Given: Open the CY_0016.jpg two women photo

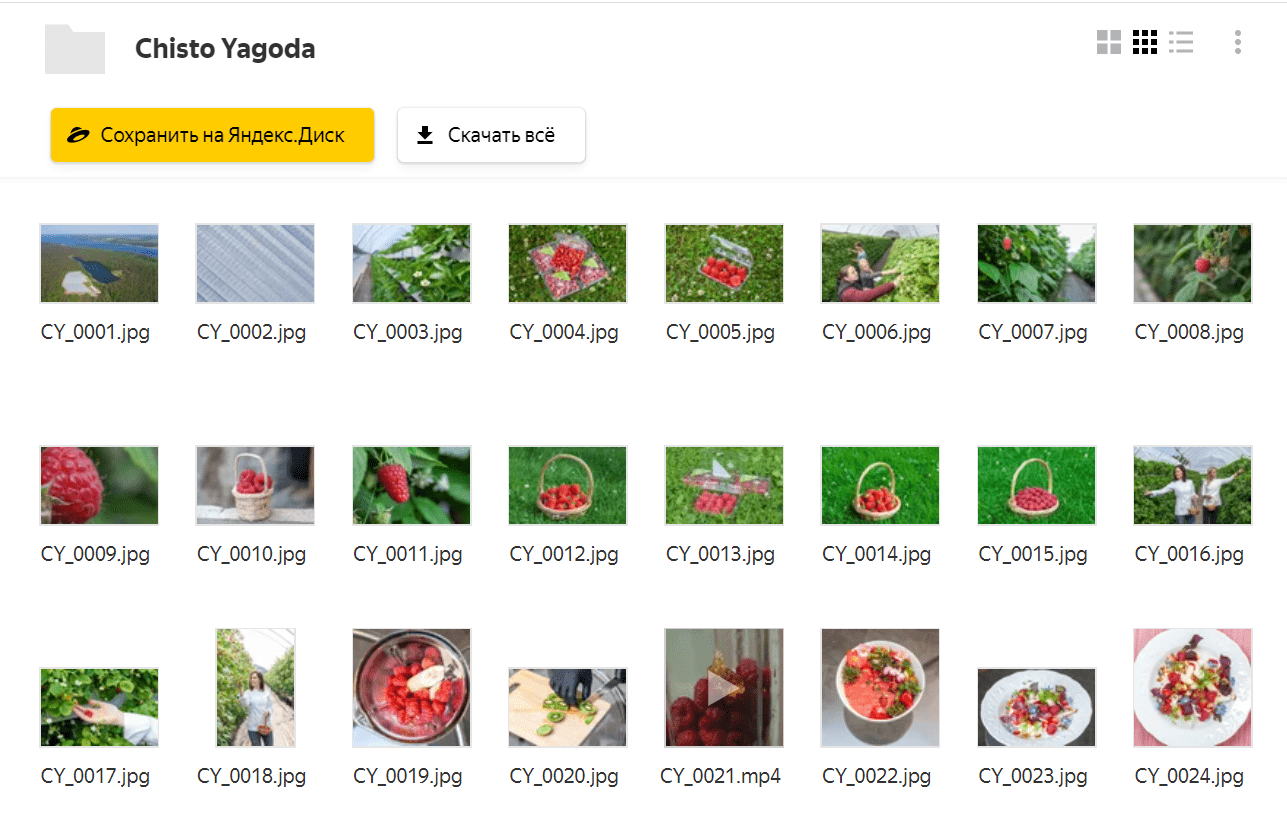Looking at the screenshot, I should 1192,485.
